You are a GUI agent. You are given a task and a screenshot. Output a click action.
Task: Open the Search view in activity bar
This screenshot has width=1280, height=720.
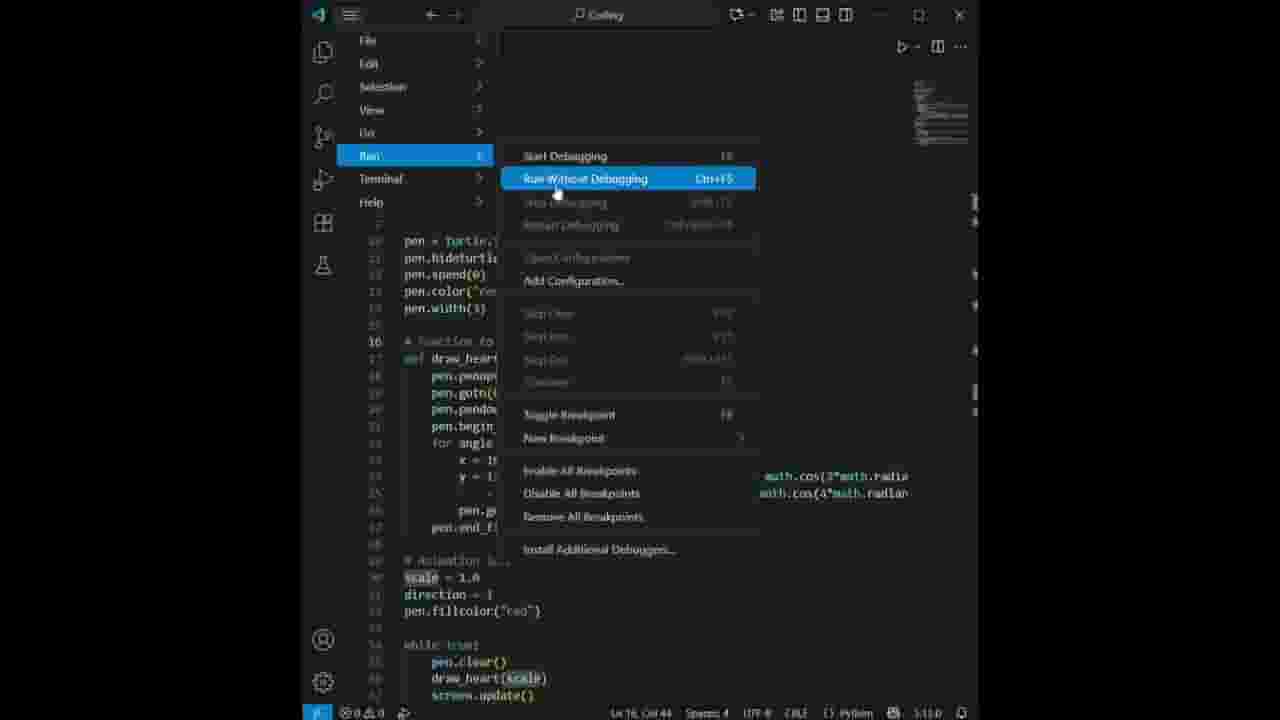pyautogui.click(x=323, y=94)
